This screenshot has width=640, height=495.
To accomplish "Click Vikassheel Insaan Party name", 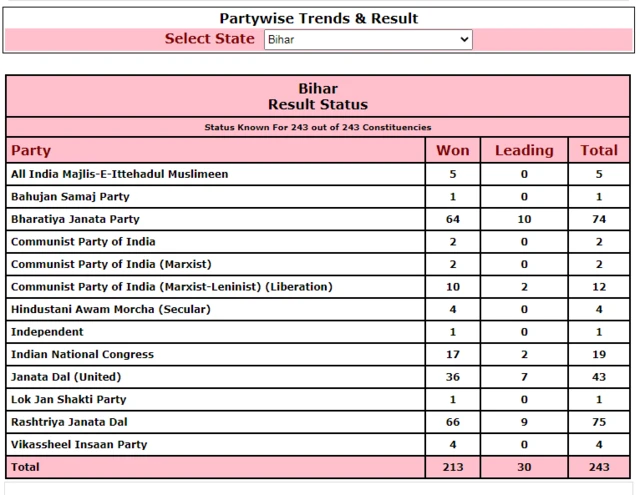I will [78, 444].
